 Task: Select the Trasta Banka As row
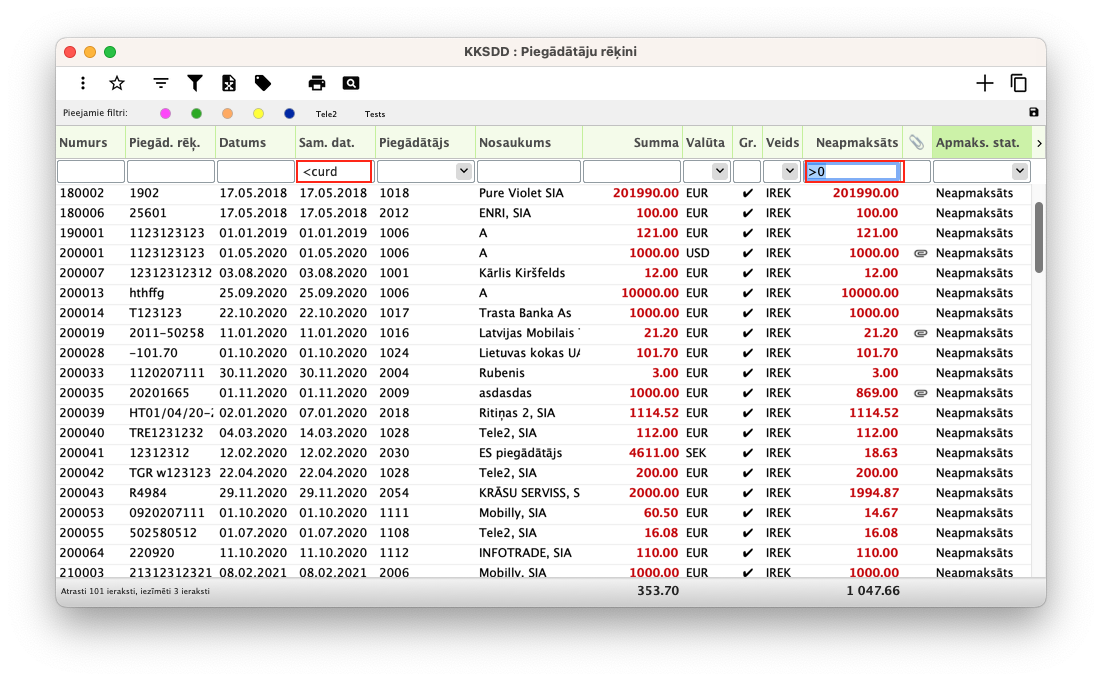pyautogui.click(x=544, y=313)
